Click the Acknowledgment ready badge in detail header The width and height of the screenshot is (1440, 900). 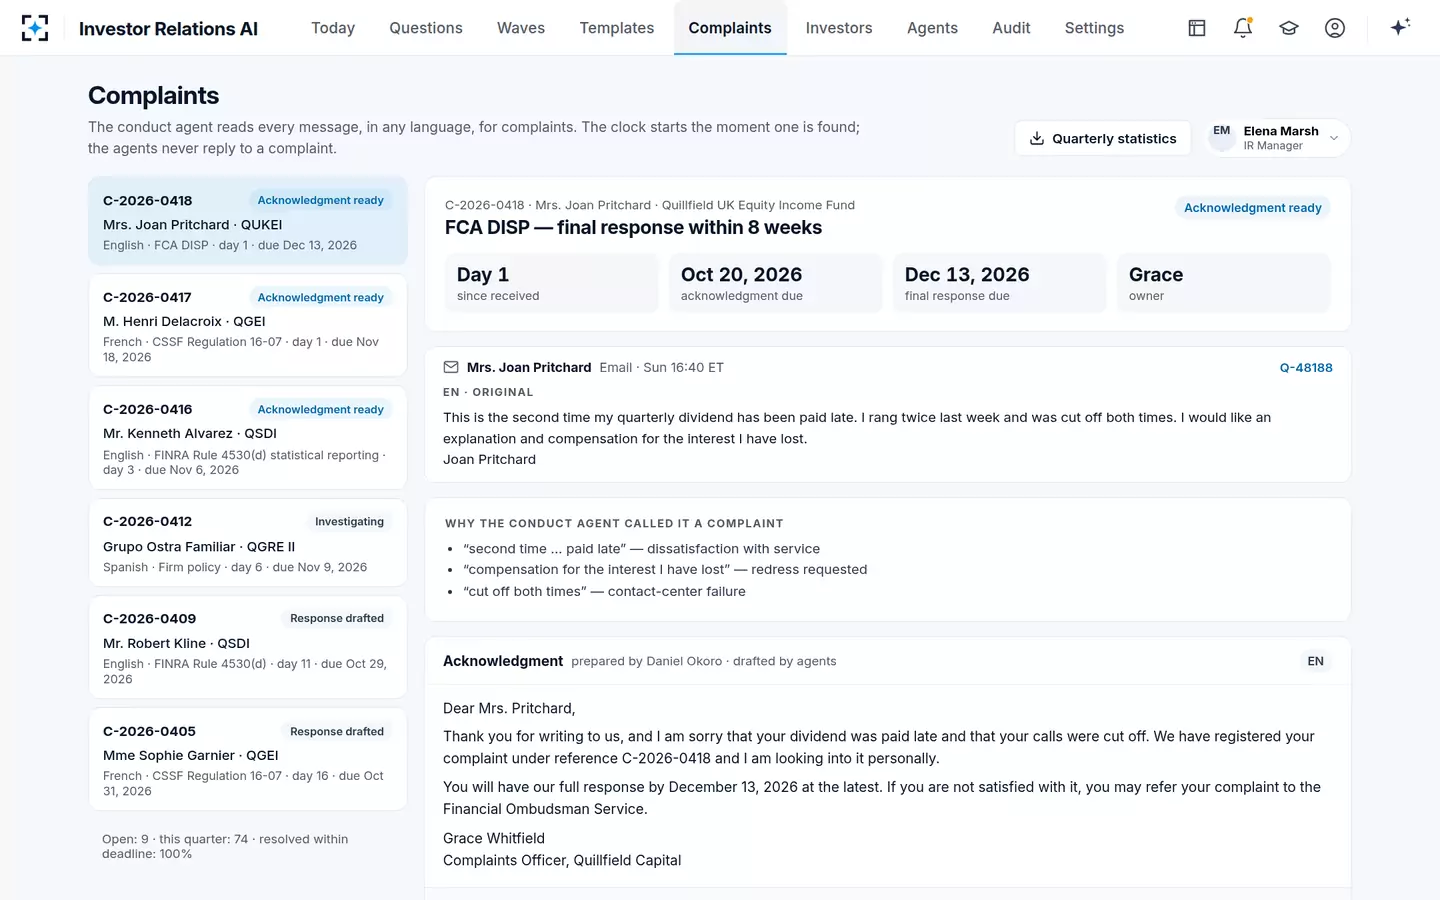click(x=1252, y=208)
